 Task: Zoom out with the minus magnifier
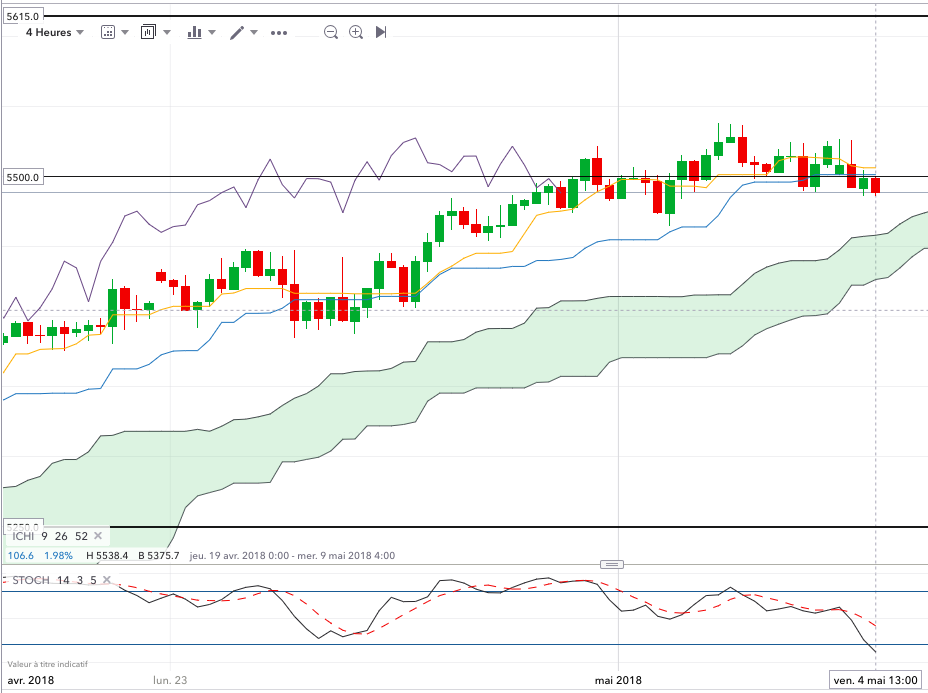[x=331, y=32]
